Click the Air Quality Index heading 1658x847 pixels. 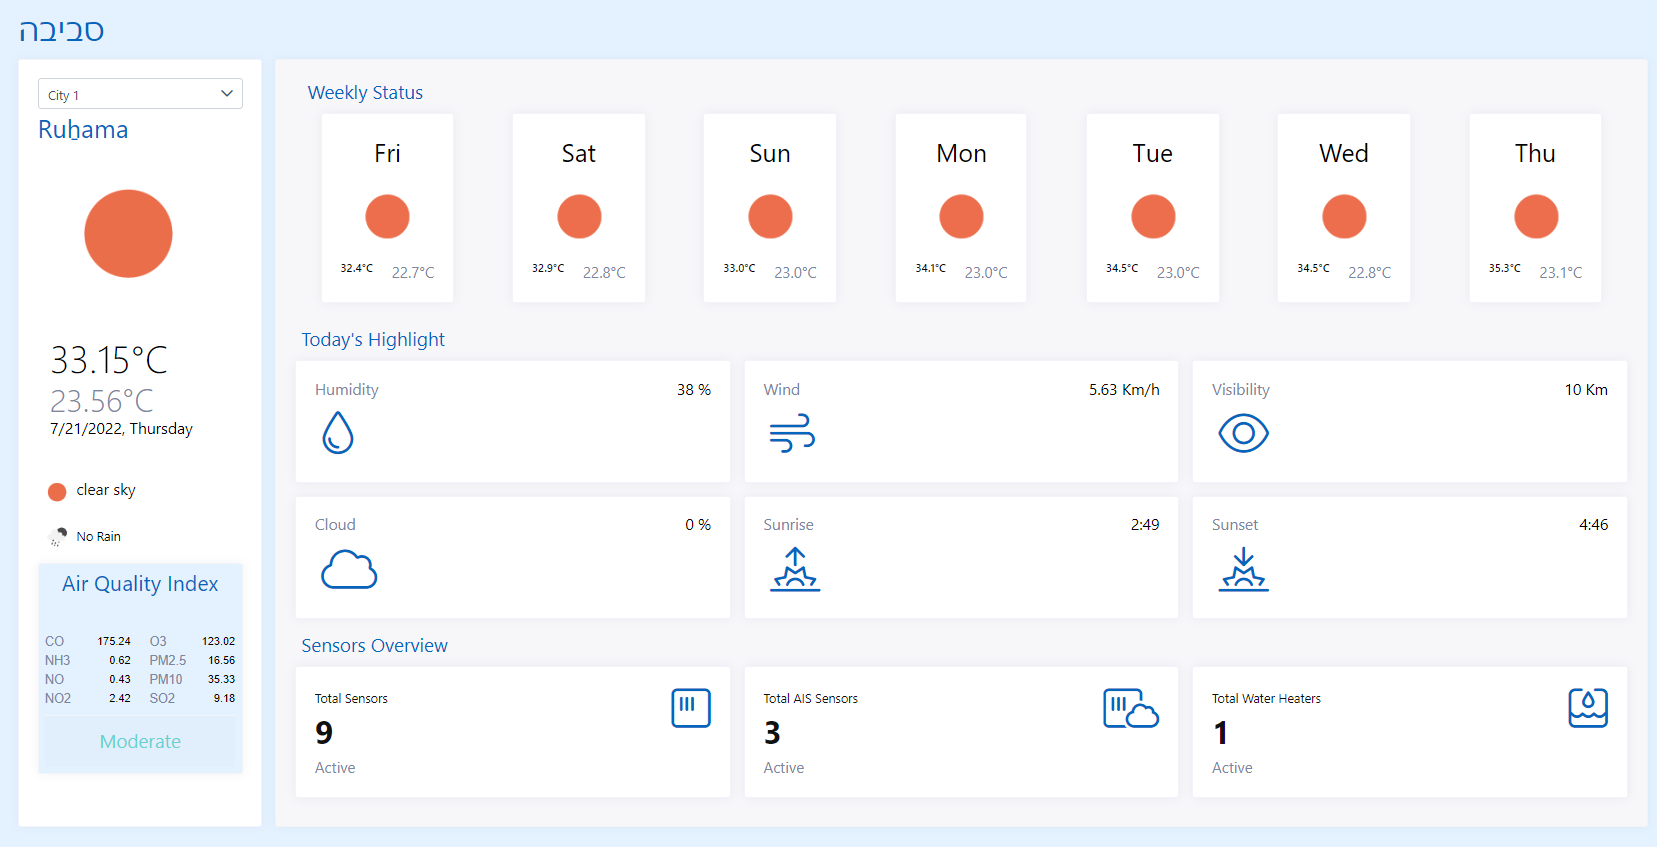pos(140,584)
